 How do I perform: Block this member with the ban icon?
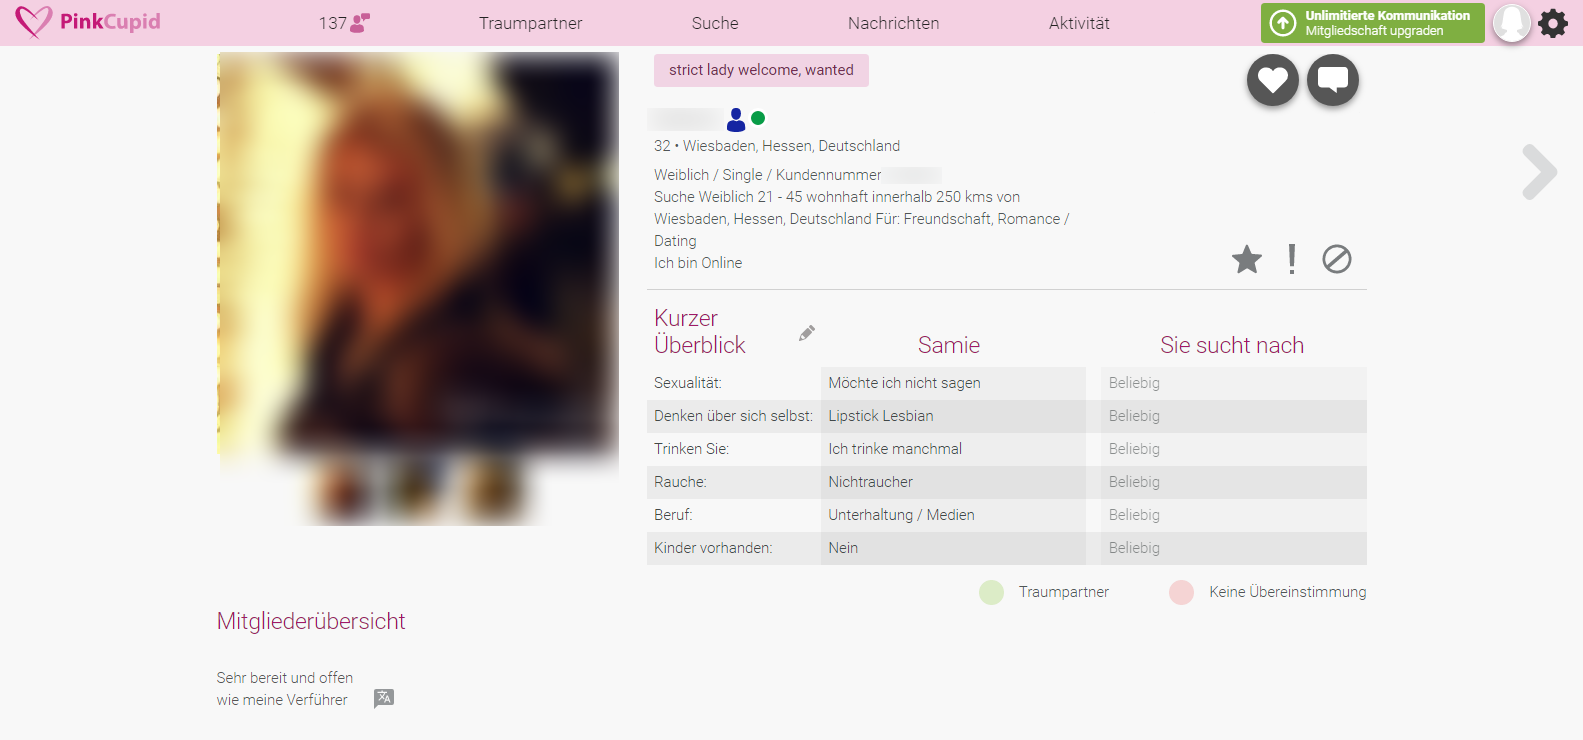pyautogui.click(x=1336, y=260)
